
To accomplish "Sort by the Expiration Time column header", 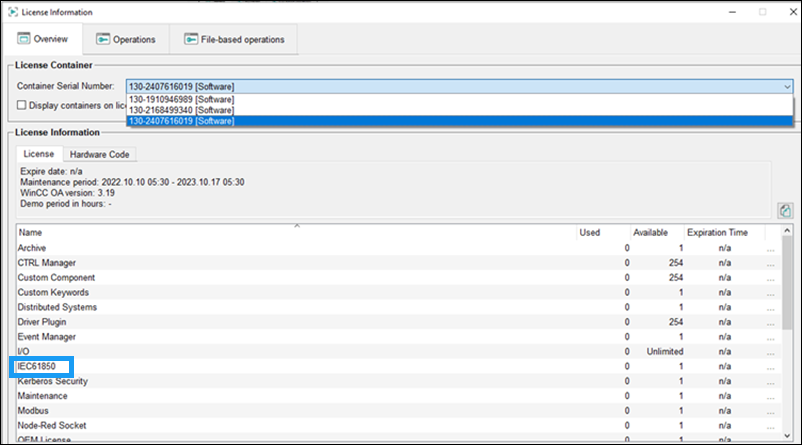I will (718, 232).
